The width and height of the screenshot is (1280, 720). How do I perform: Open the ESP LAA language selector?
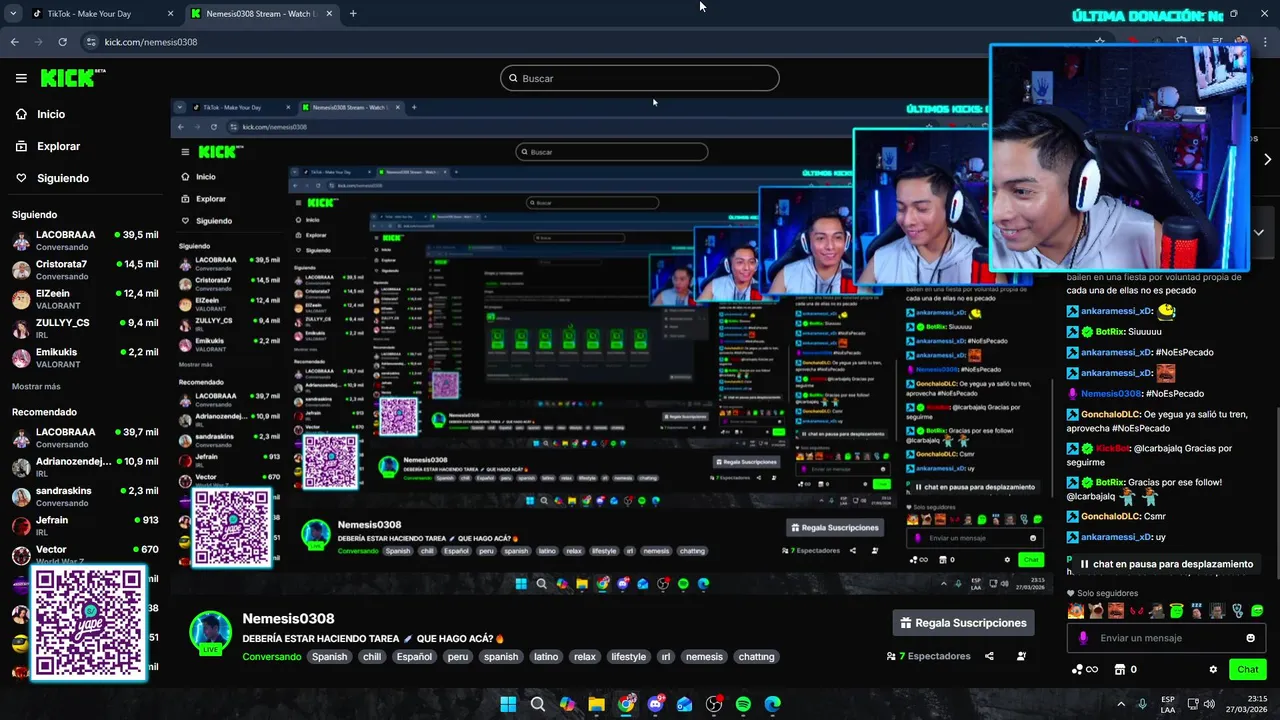pyautogui.click(x=1168, y=704)
